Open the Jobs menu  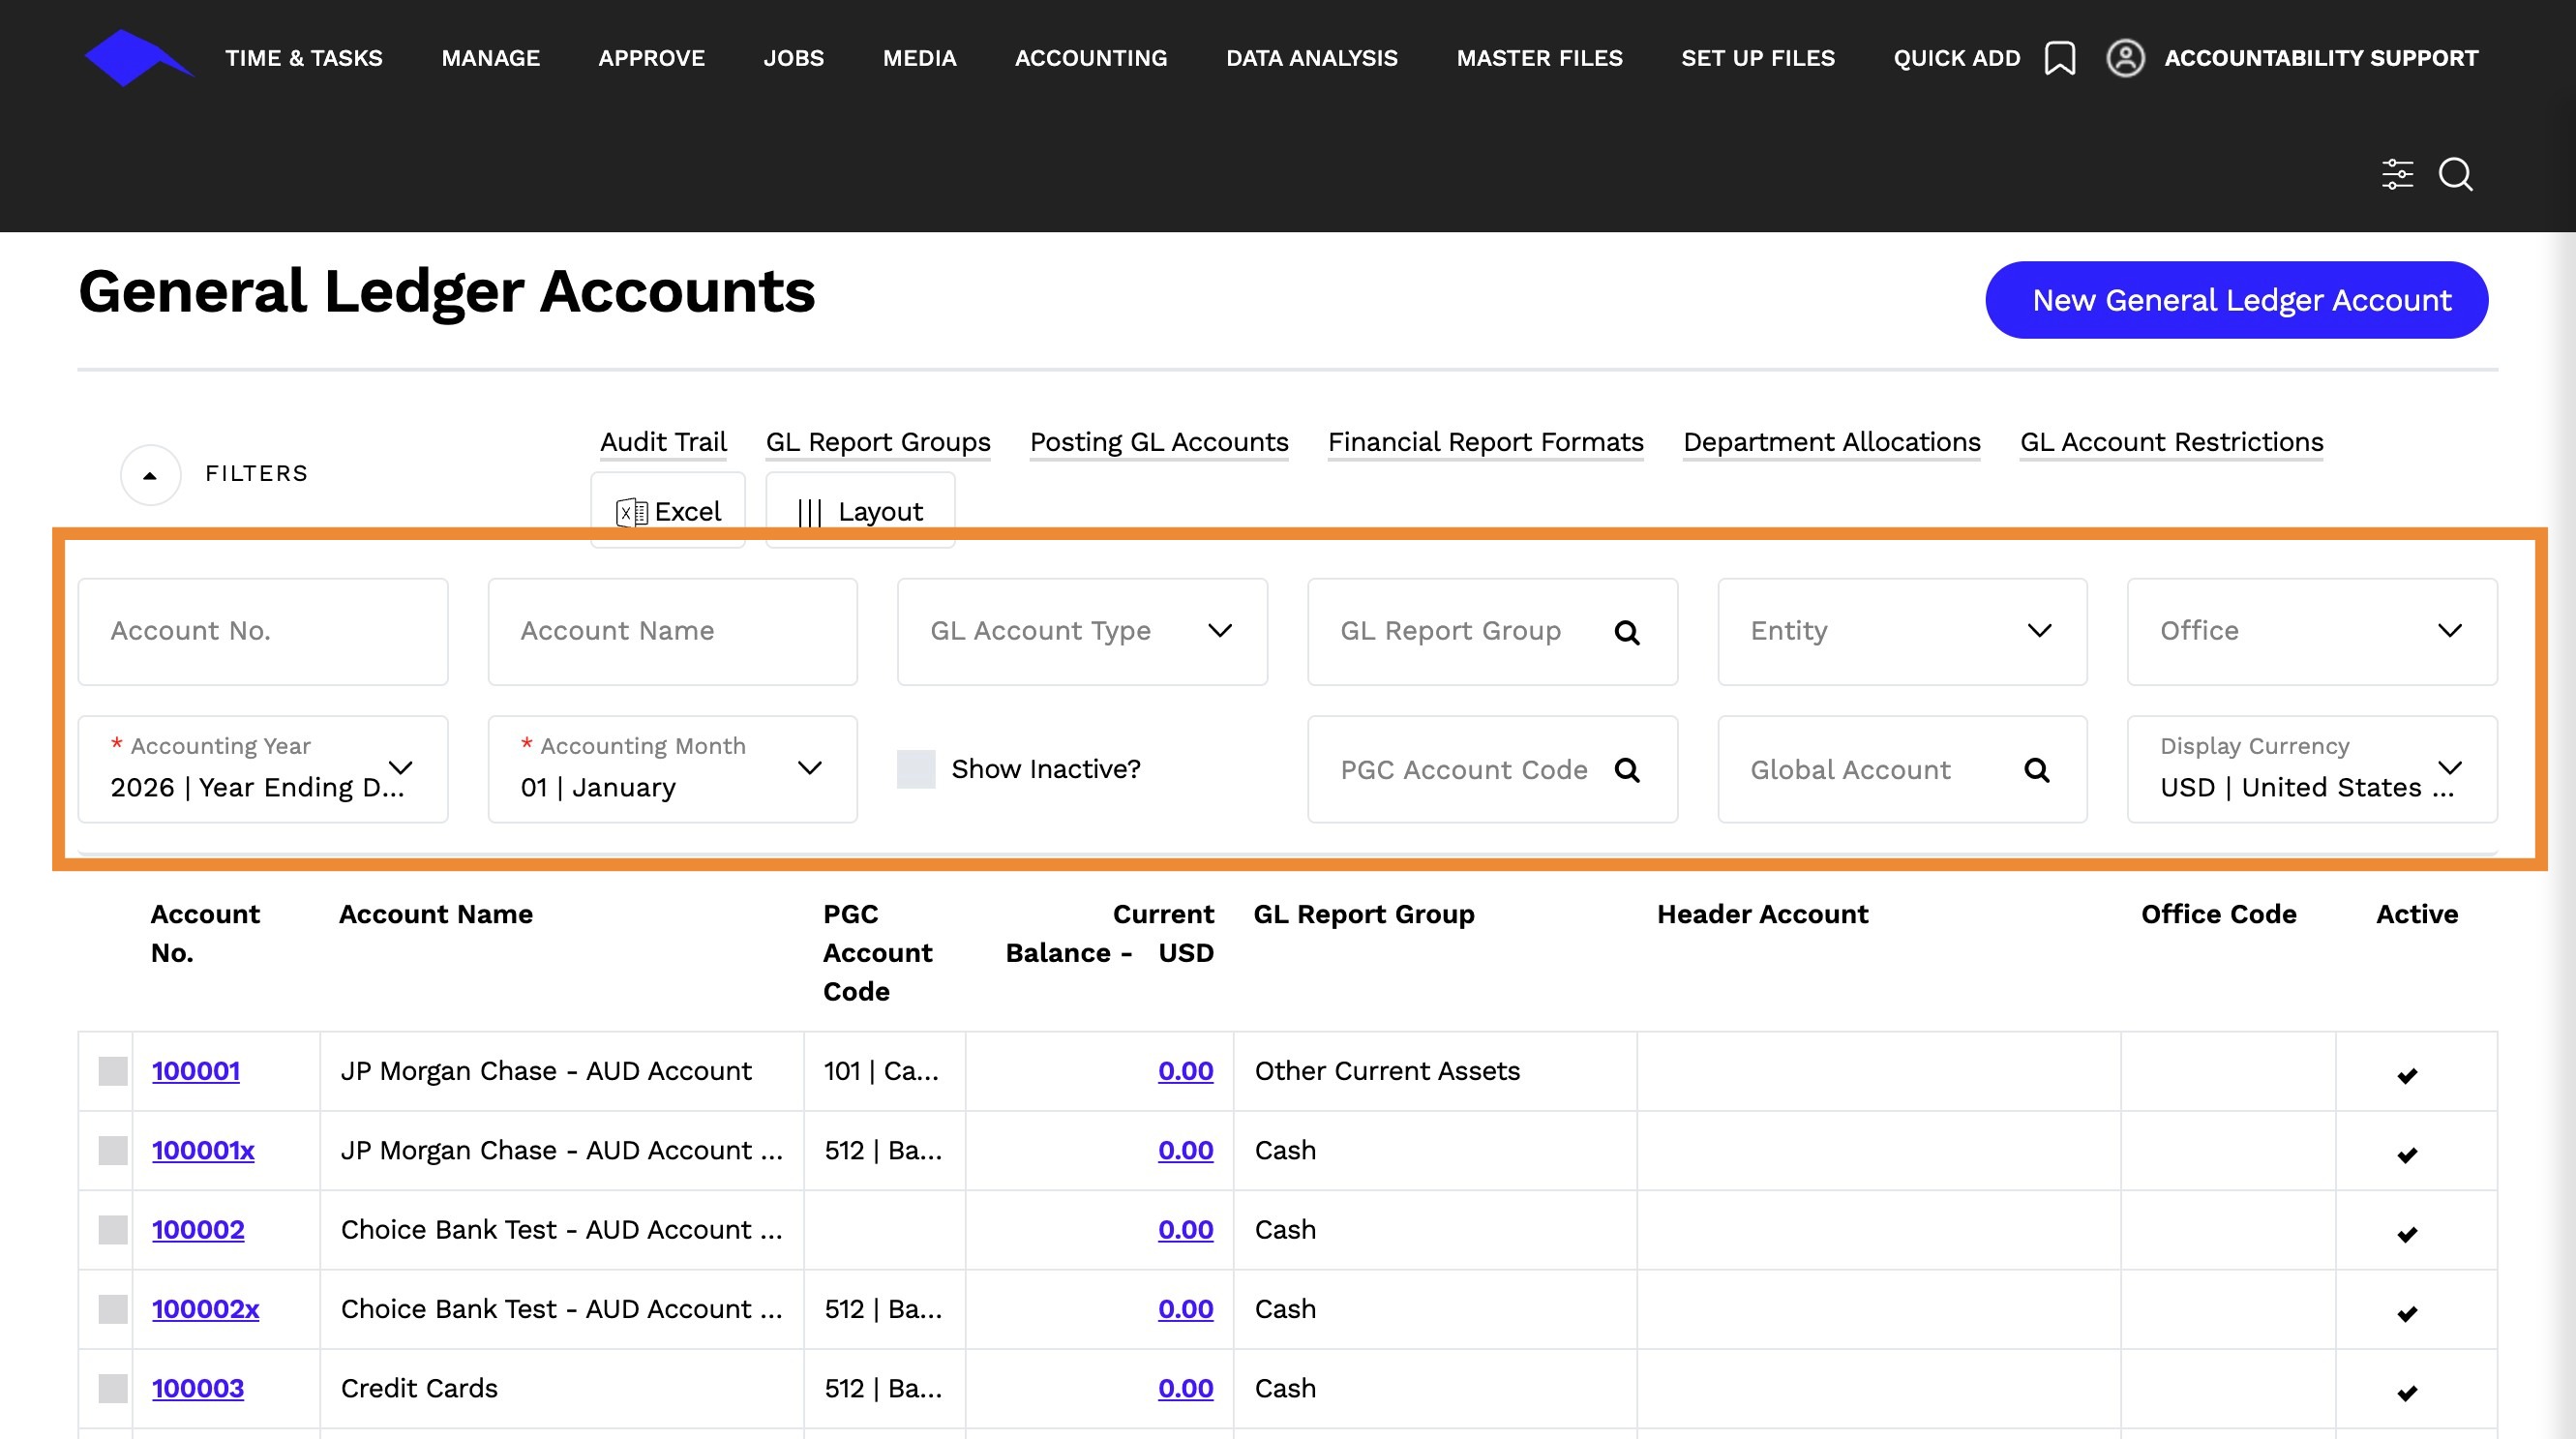(x=794, y=58)
